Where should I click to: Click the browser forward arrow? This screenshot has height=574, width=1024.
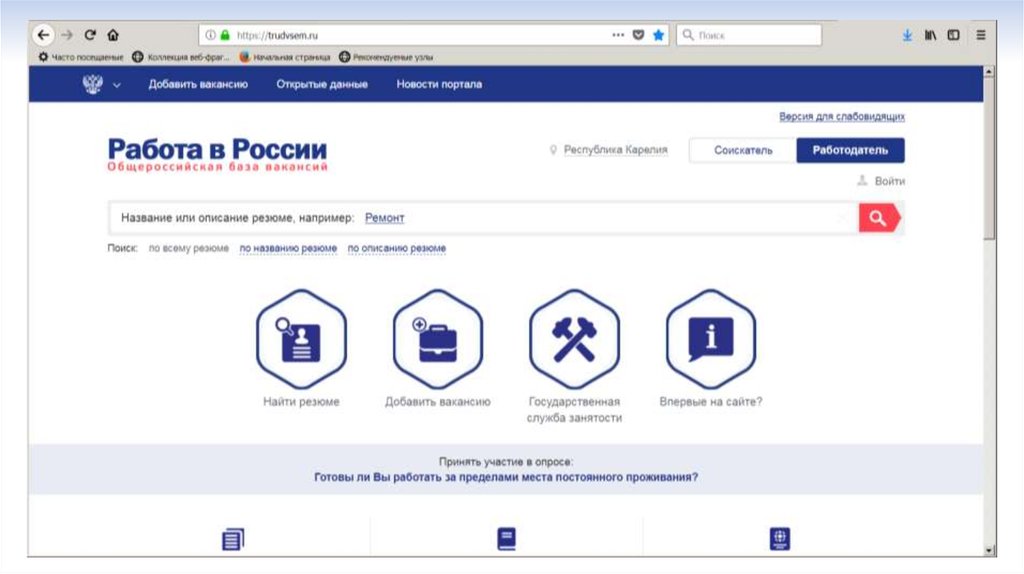(67, 35)
